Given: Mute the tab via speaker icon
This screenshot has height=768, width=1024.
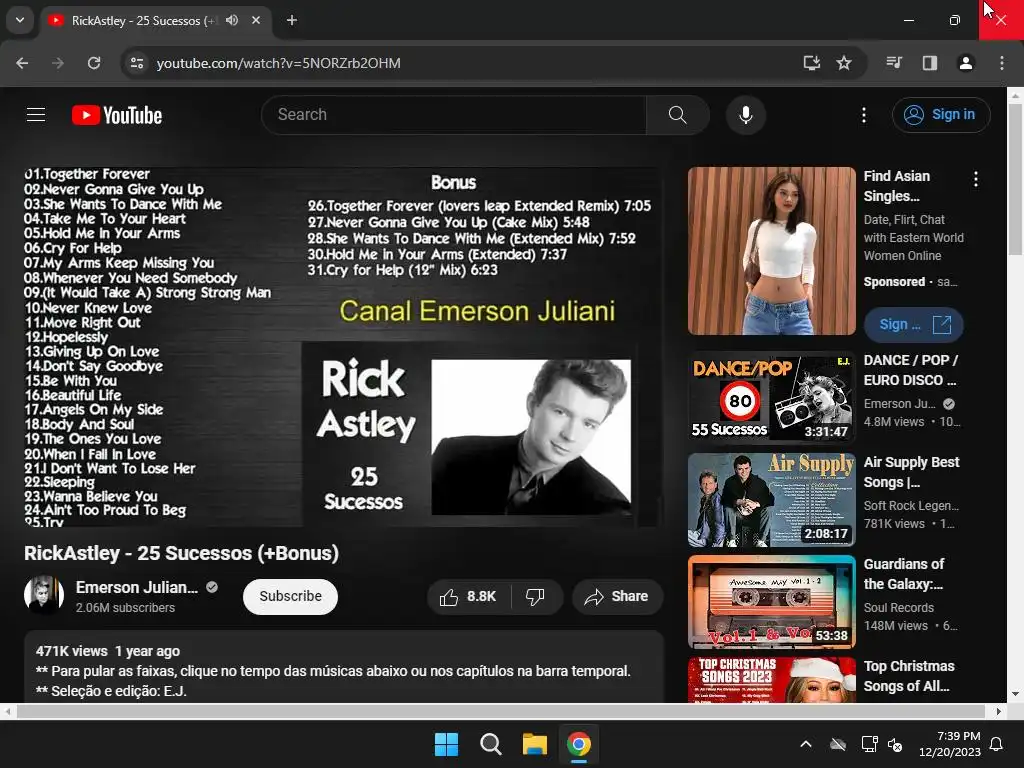Looking at the screenshot, I should coord(232,20).
